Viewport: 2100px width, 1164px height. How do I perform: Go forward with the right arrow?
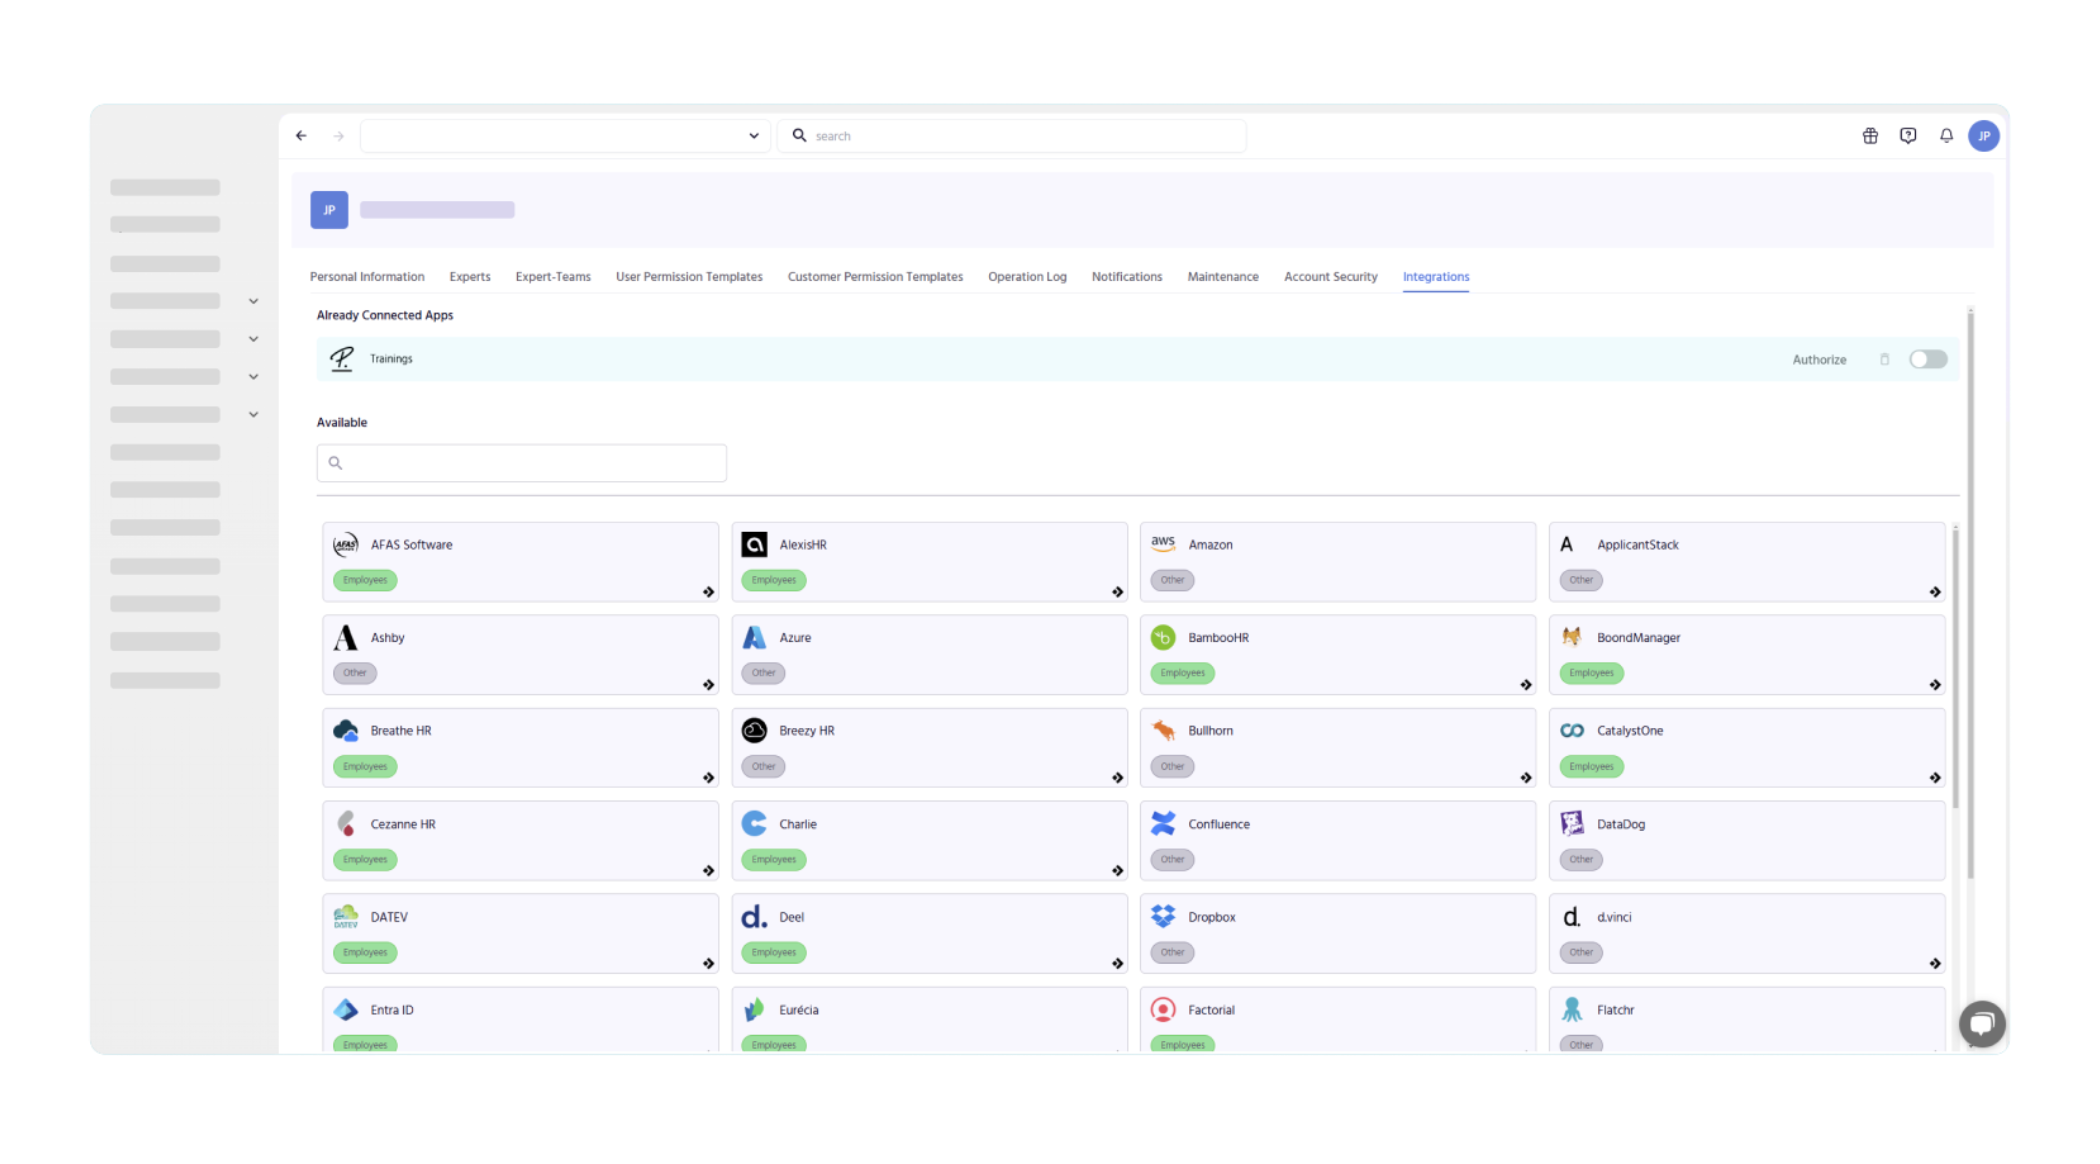coord(339,136)
